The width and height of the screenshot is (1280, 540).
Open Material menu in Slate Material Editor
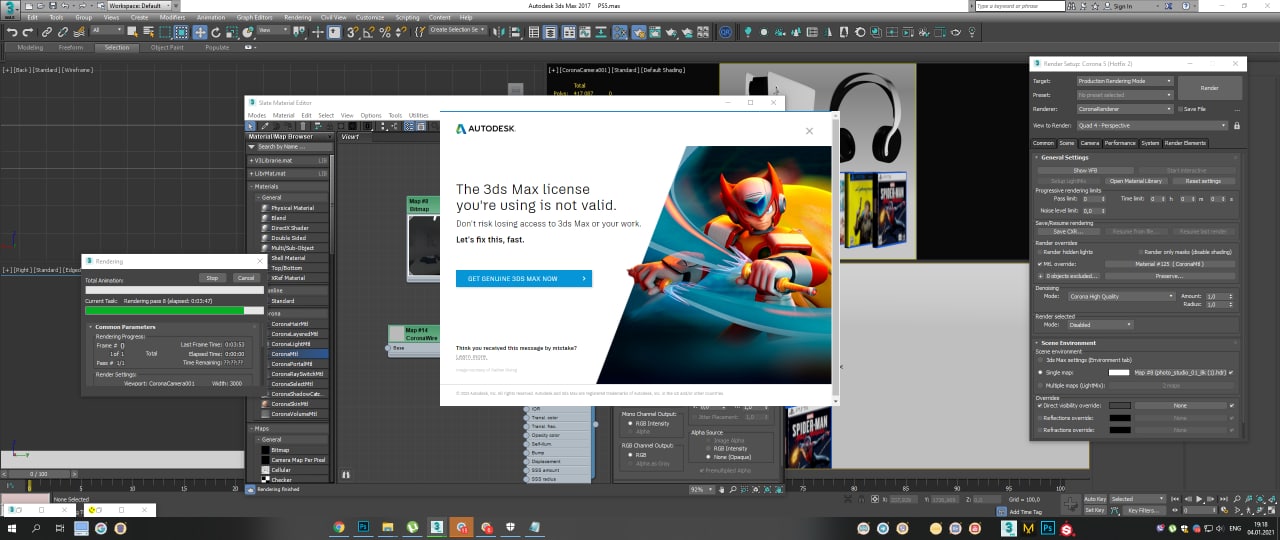click(284, 115)
